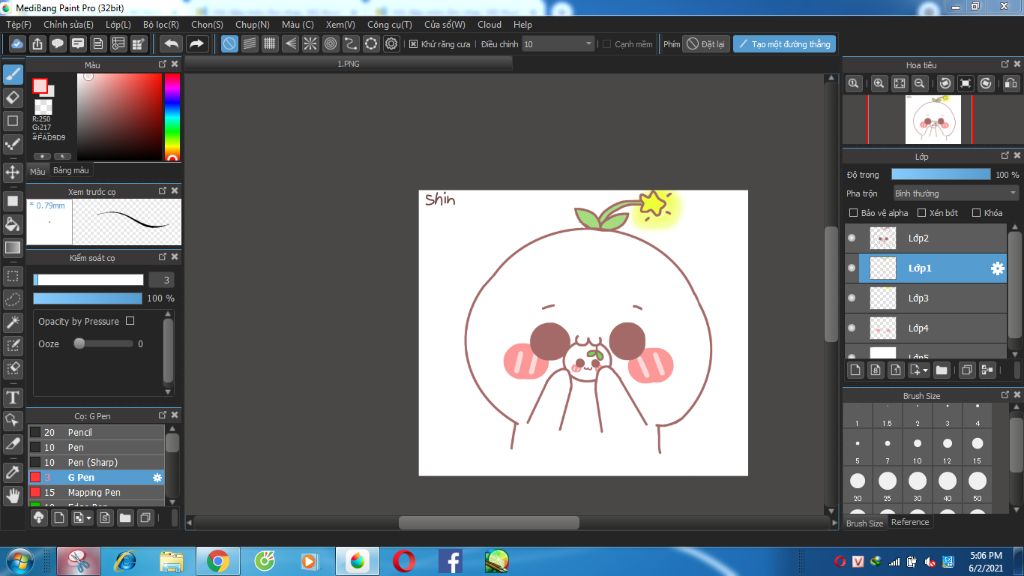Select the Eyedropper tool
Screen dimensions: 1024x576
click(x=13, y=472)
